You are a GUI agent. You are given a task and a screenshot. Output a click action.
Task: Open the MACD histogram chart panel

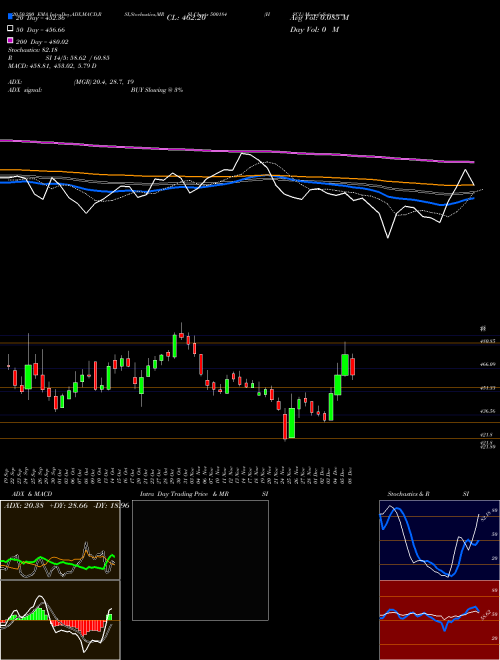tap(60, 620)
